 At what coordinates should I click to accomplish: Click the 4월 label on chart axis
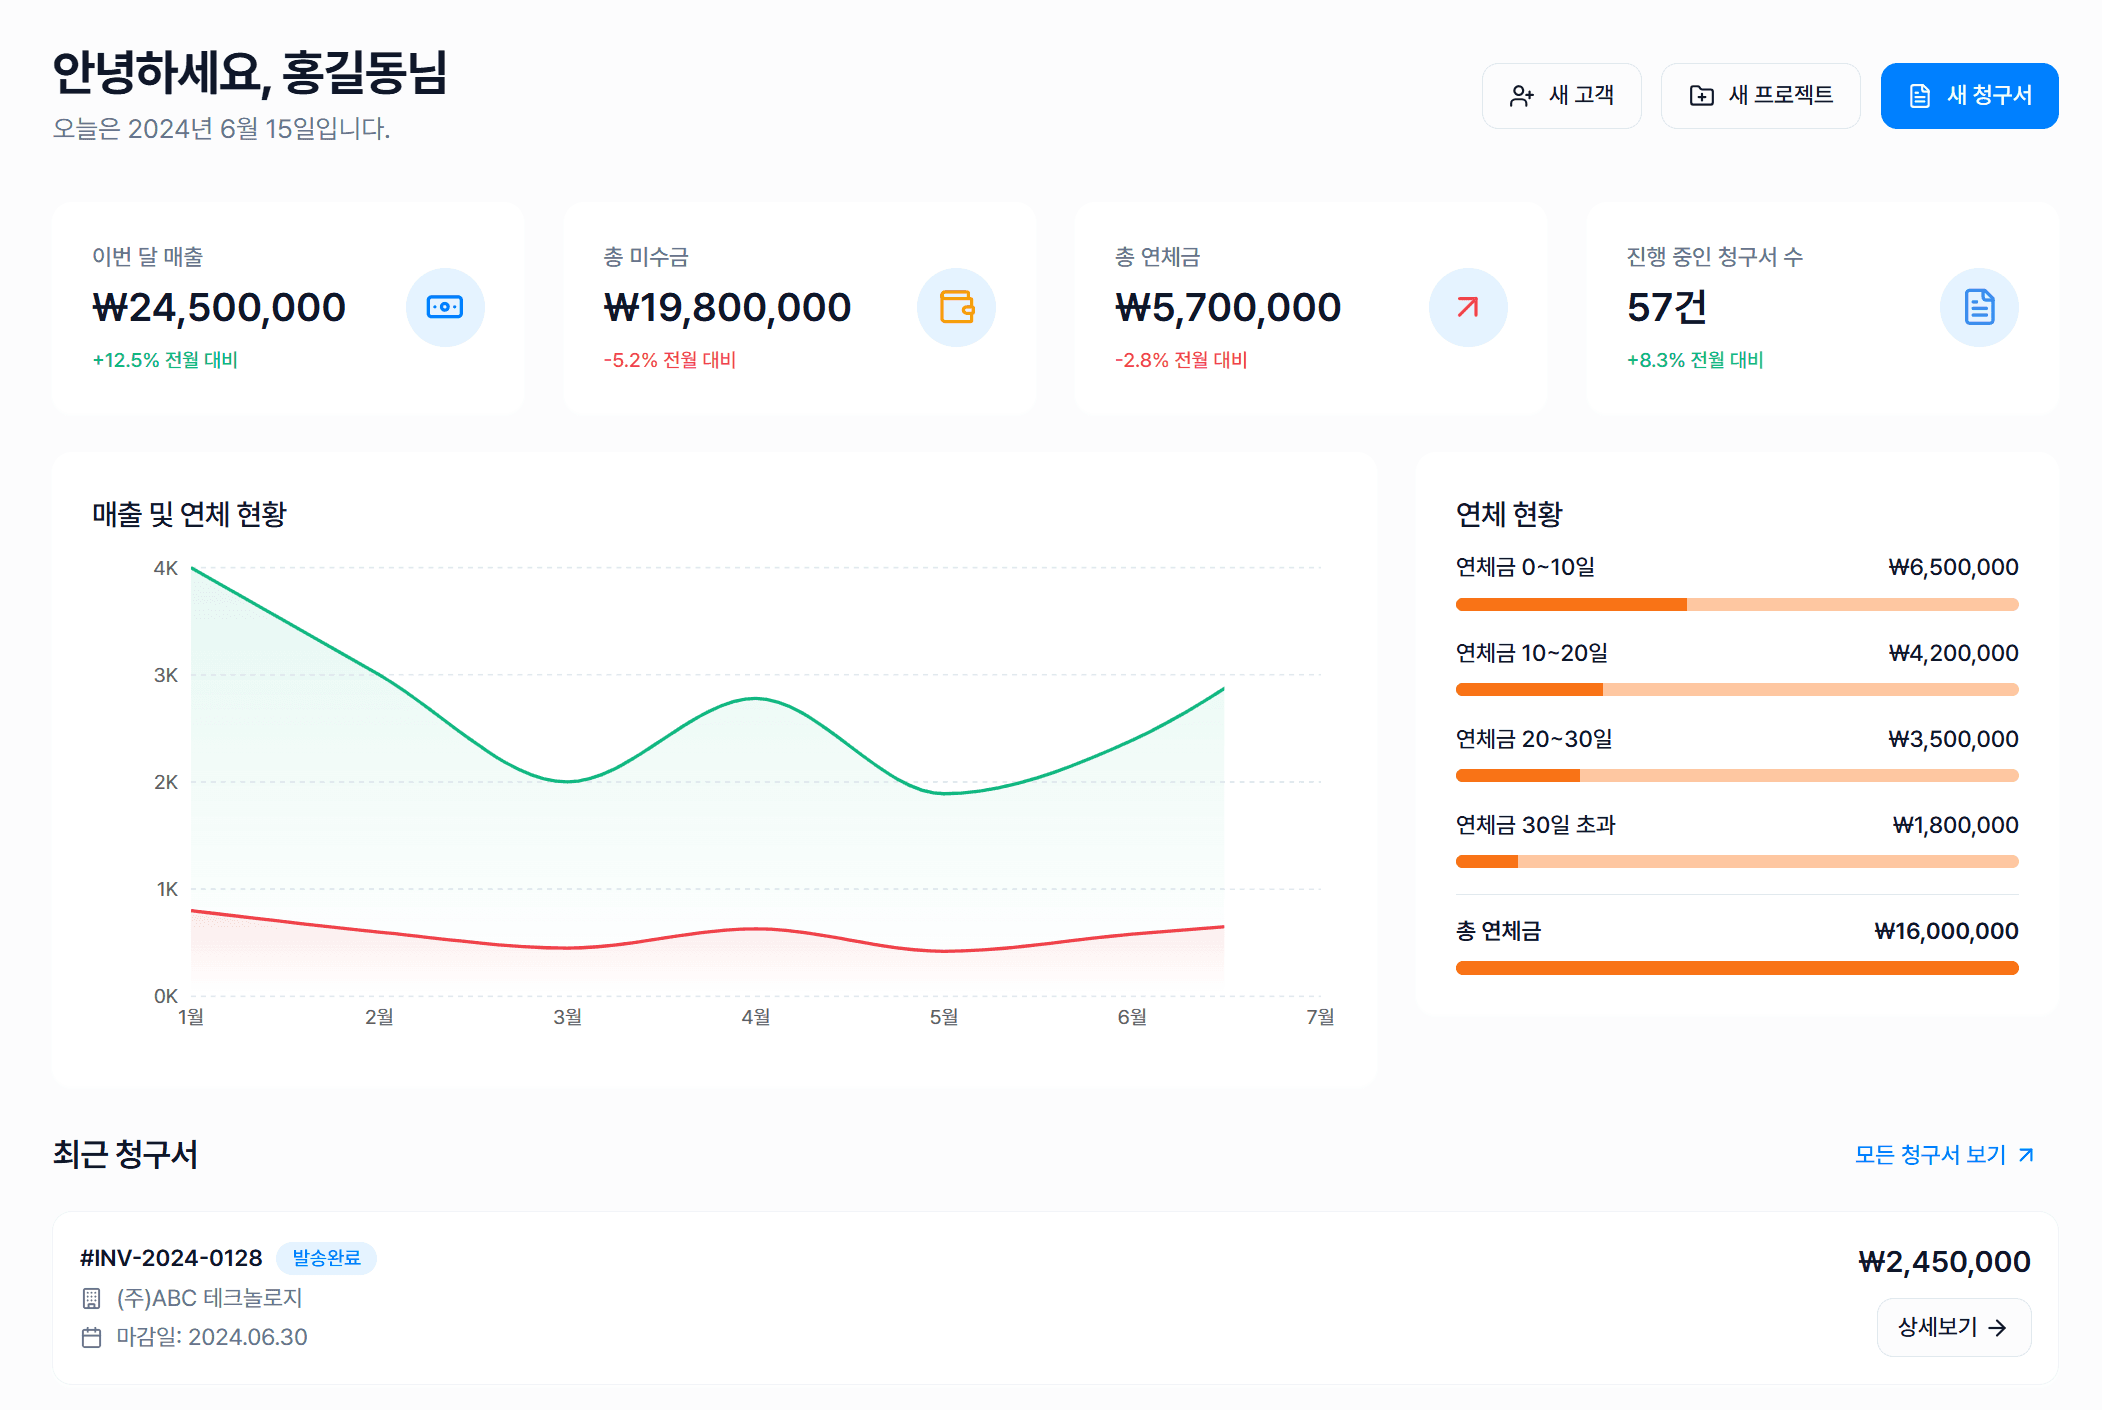[756, 1017]
